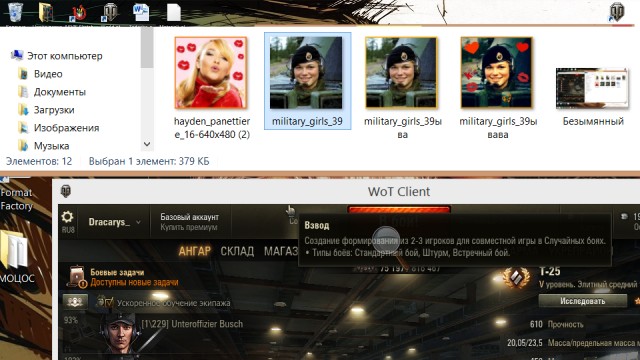
Task: Select the military_girls_39ывава image with hearts
Action: pyautogui.click(x=497, y=73)
